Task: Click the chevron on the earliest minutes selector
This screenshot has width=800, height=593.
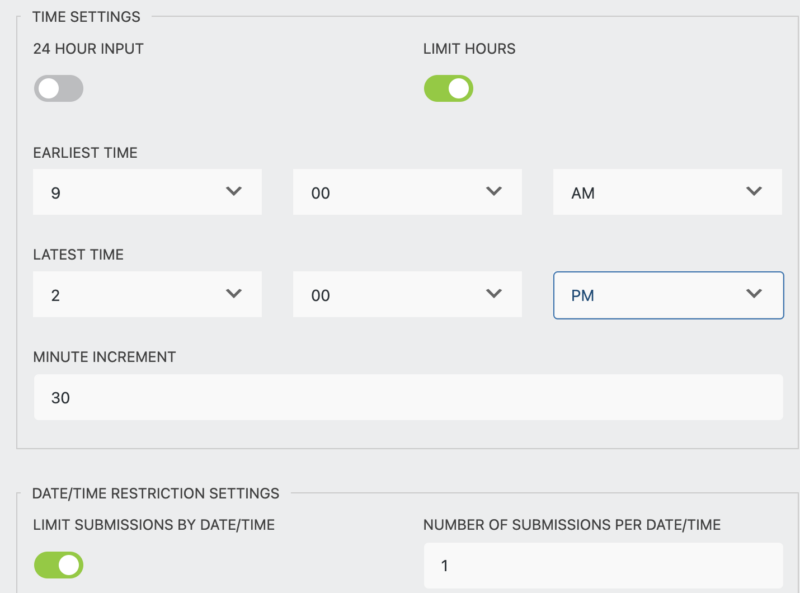Action: point(495,192)
